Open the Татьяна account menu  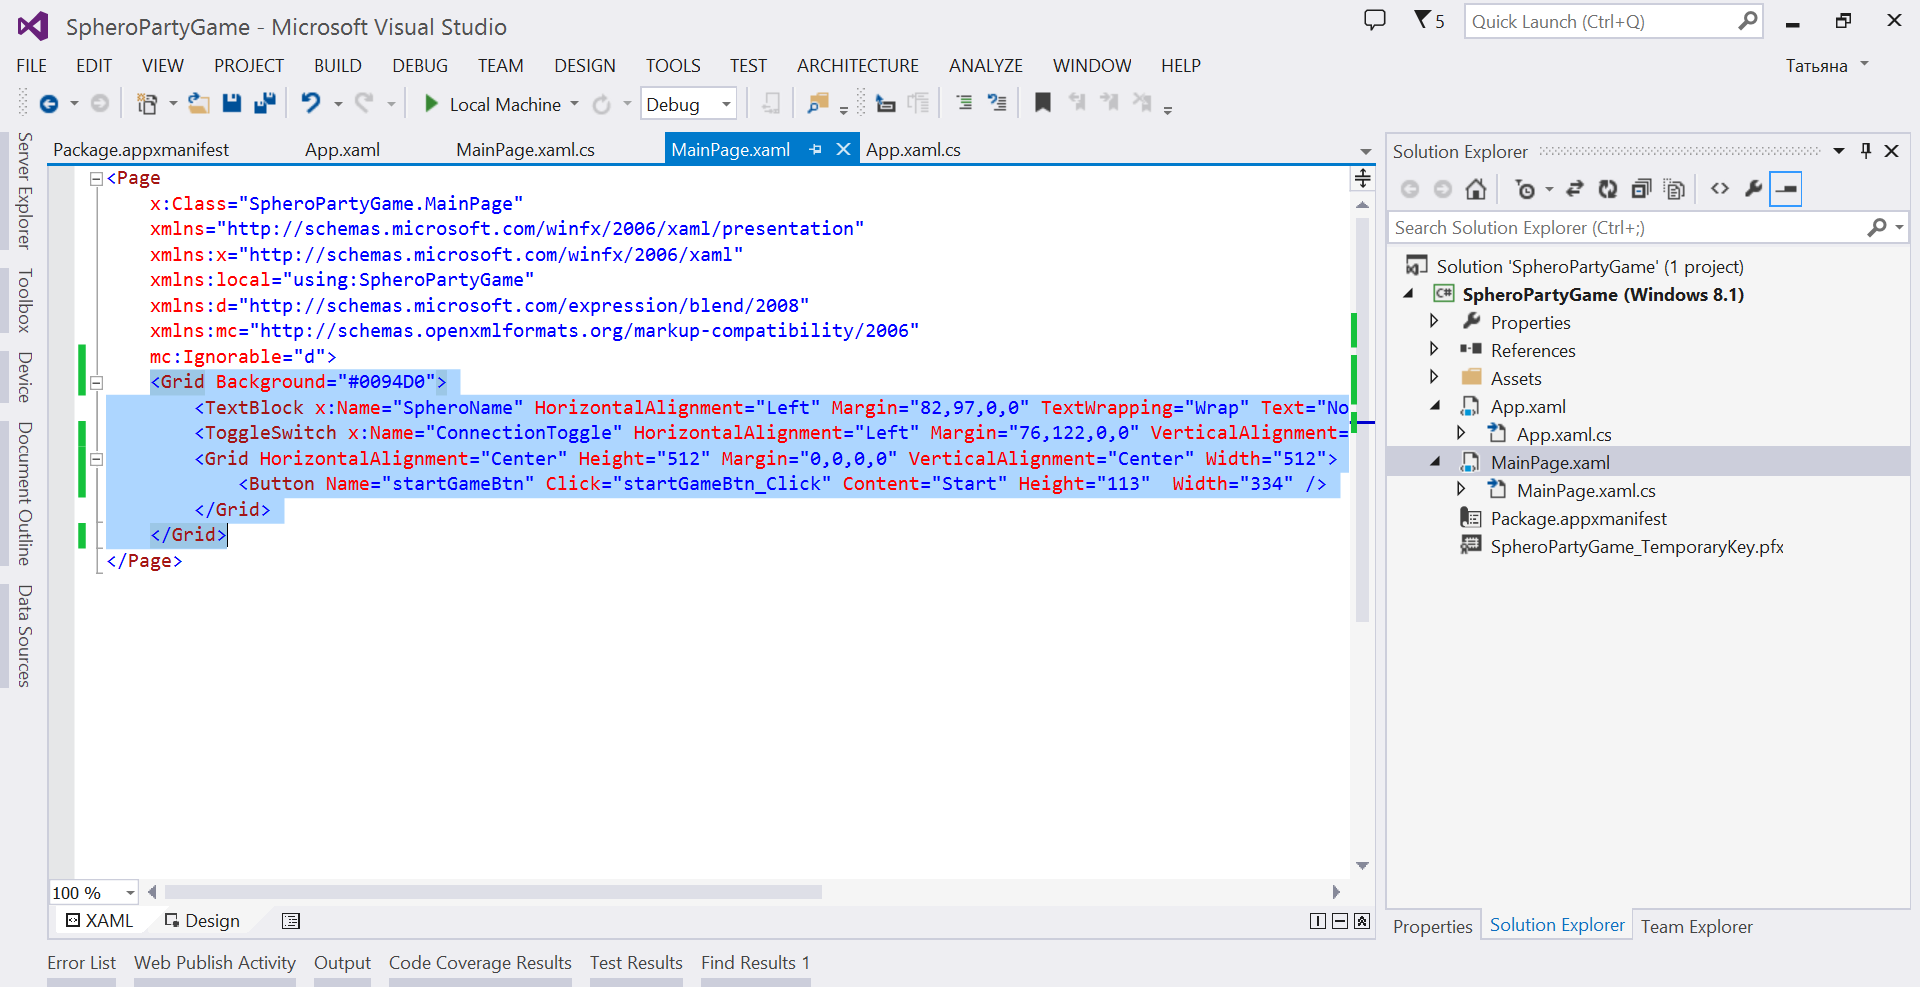click(x=1827, y=66)
